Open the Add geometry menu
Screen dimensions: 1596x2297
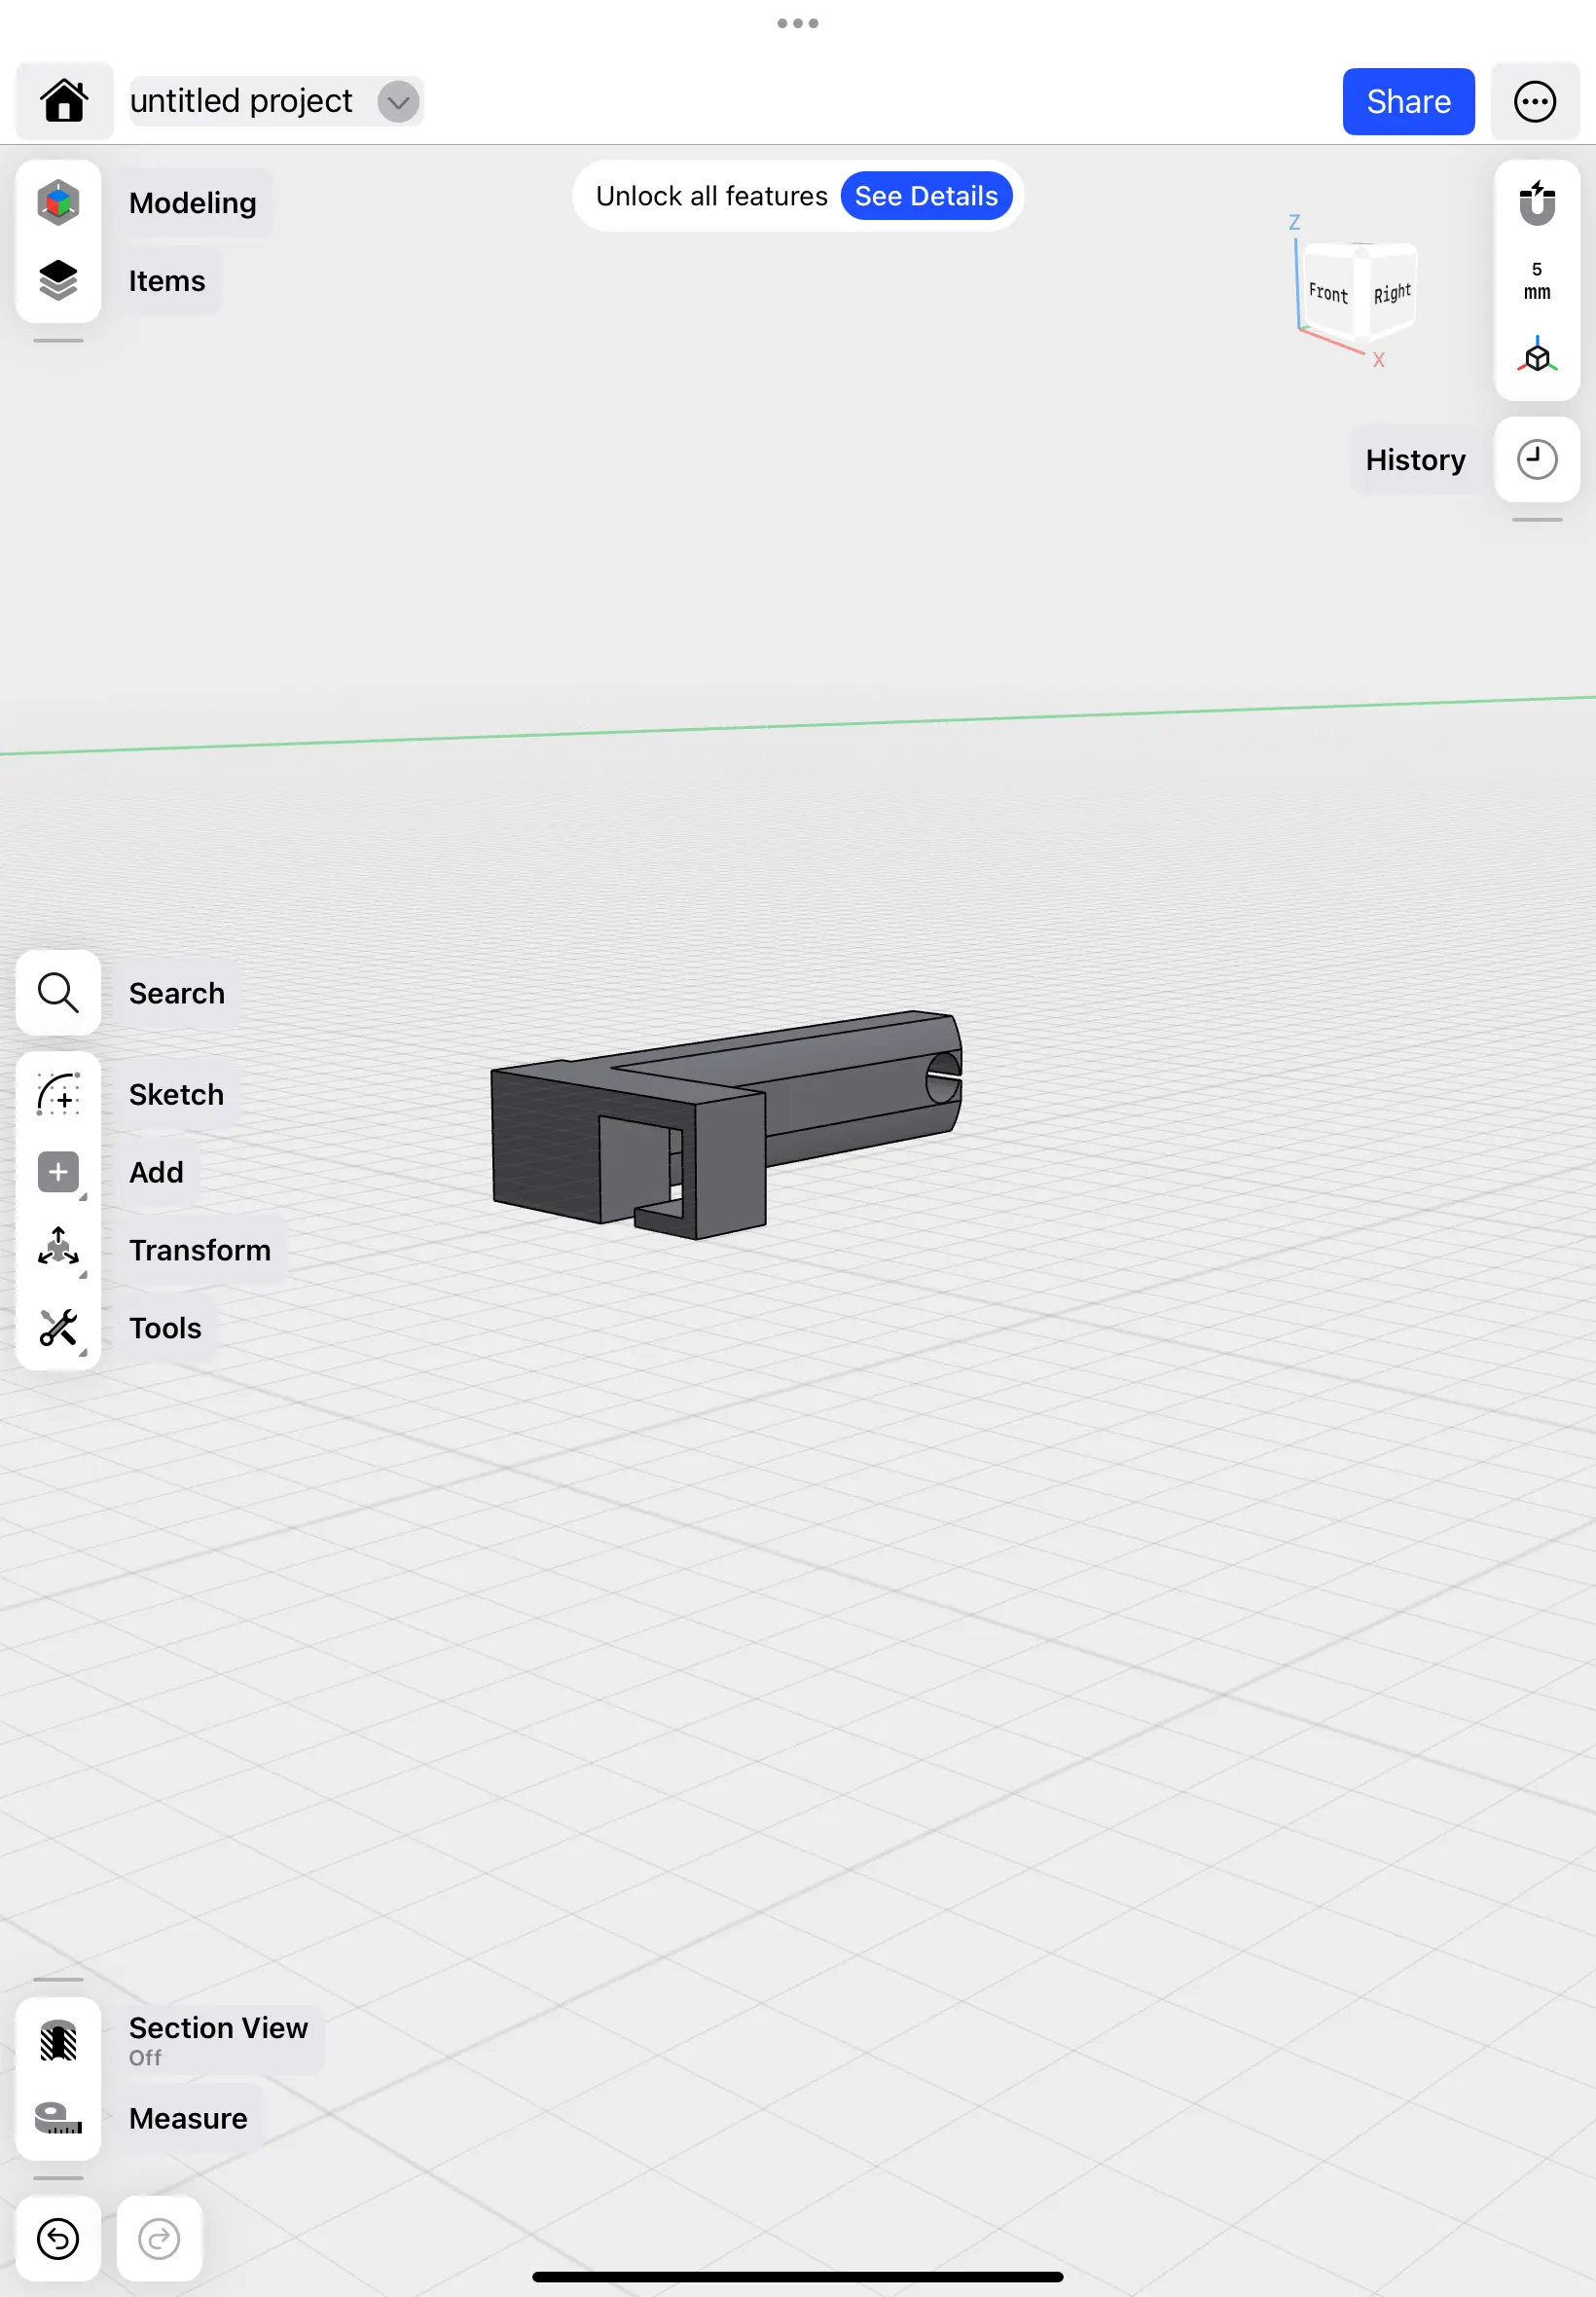[57, 1172]
